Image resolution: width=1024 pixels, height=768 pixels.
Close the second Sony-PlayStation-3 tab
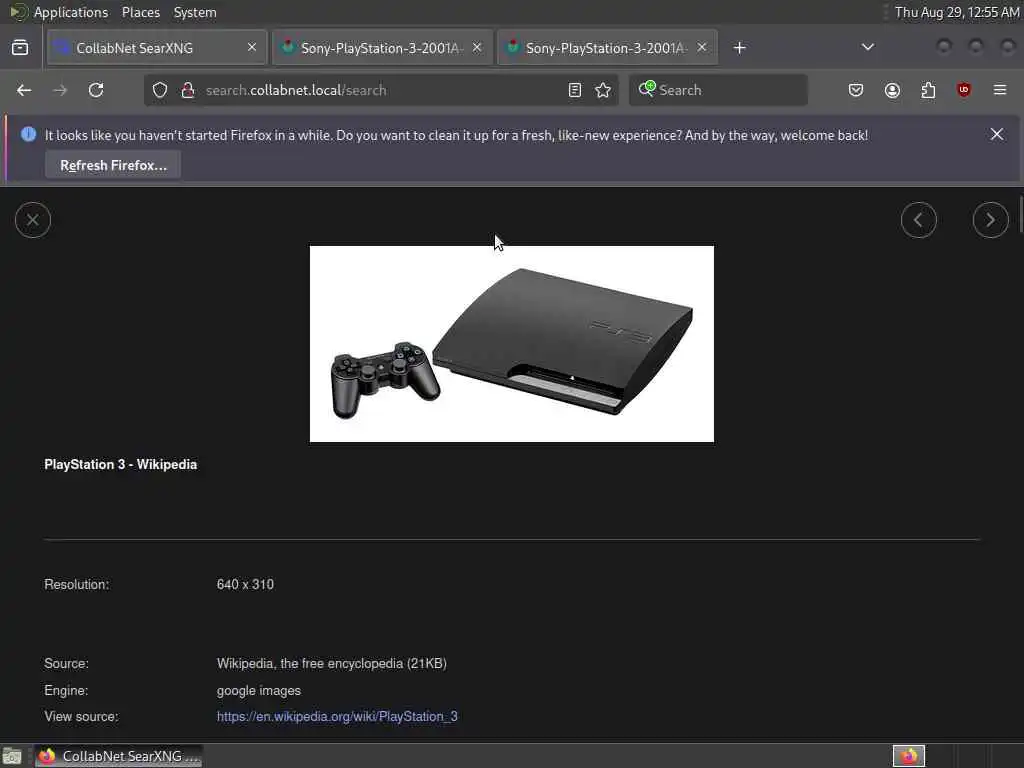(477, 47)
